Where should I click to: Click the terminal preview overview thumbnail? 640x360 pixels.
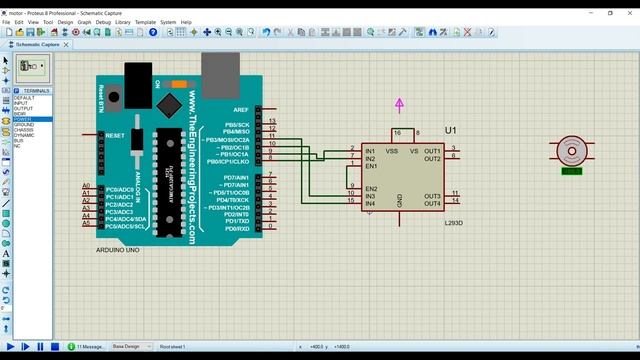33,68
